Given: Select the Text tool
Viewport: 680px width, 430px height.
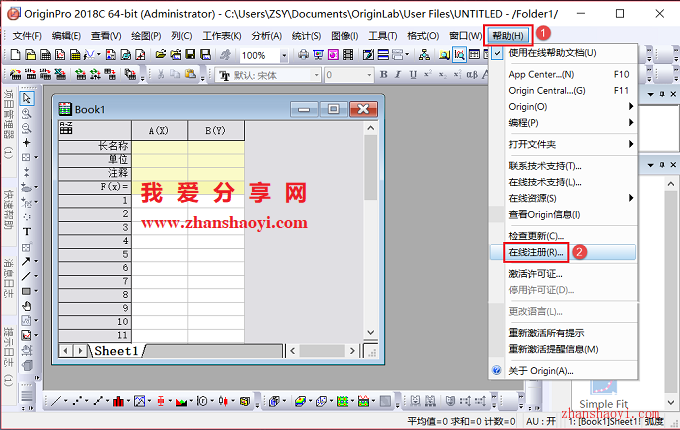Looking at the screenshot, I should pos(27,231).
